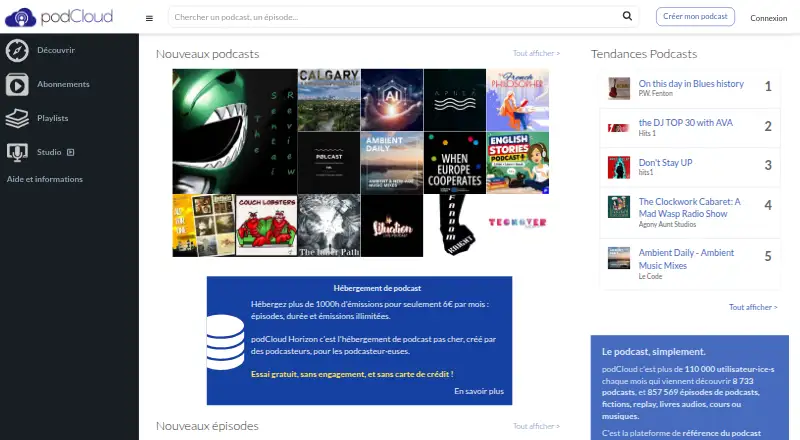
Task: Open the Abonnements play icon
Action: [17, 85]
